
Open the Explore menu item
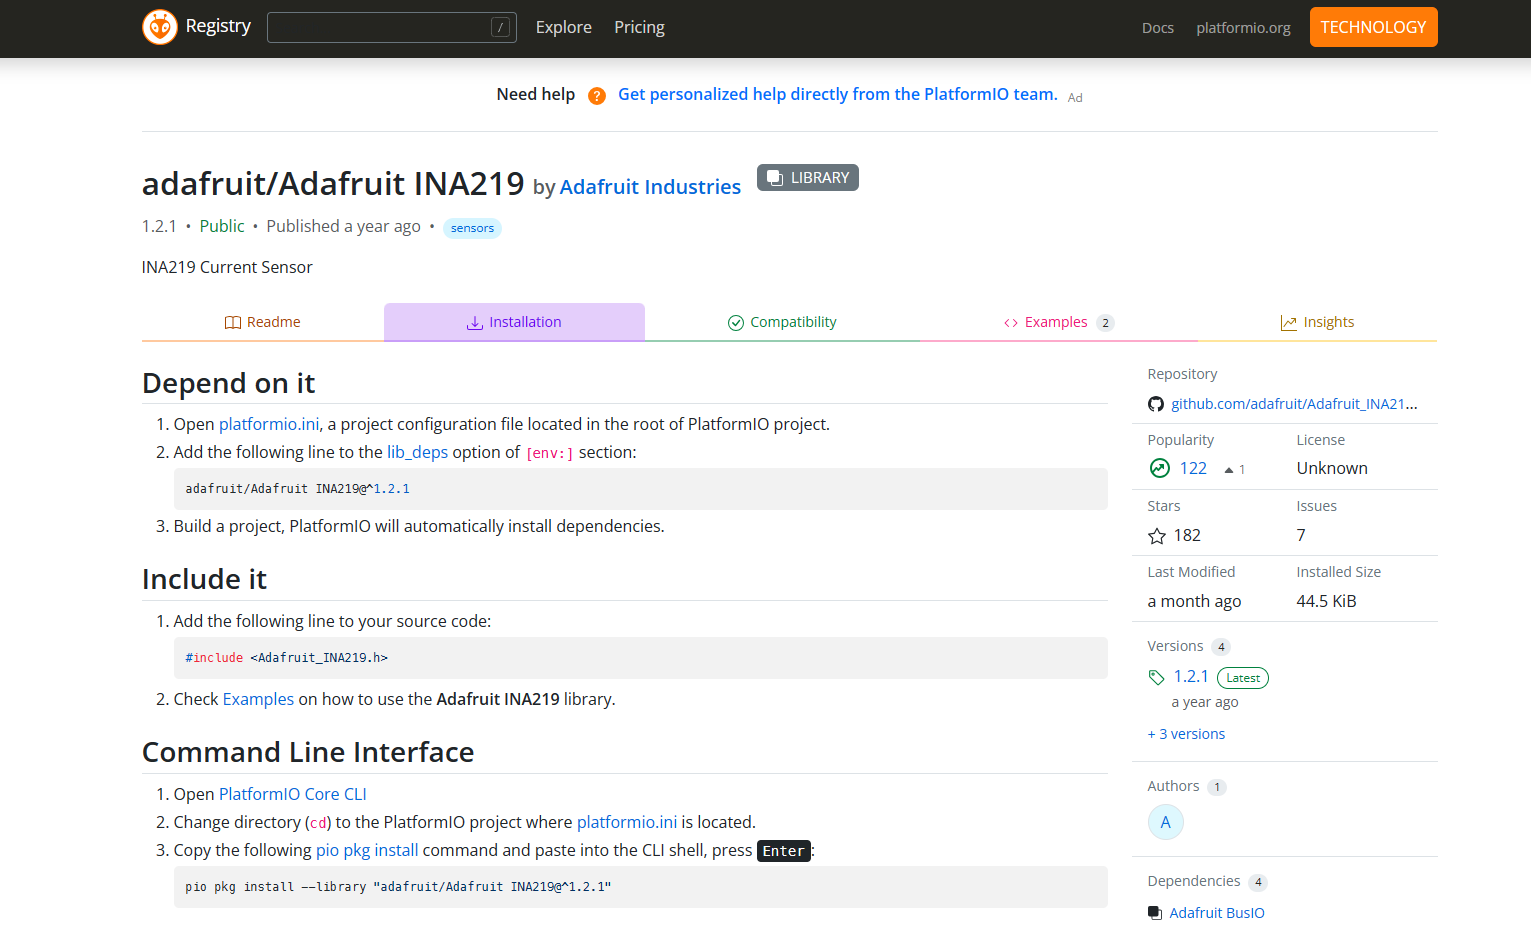(564, 27)
